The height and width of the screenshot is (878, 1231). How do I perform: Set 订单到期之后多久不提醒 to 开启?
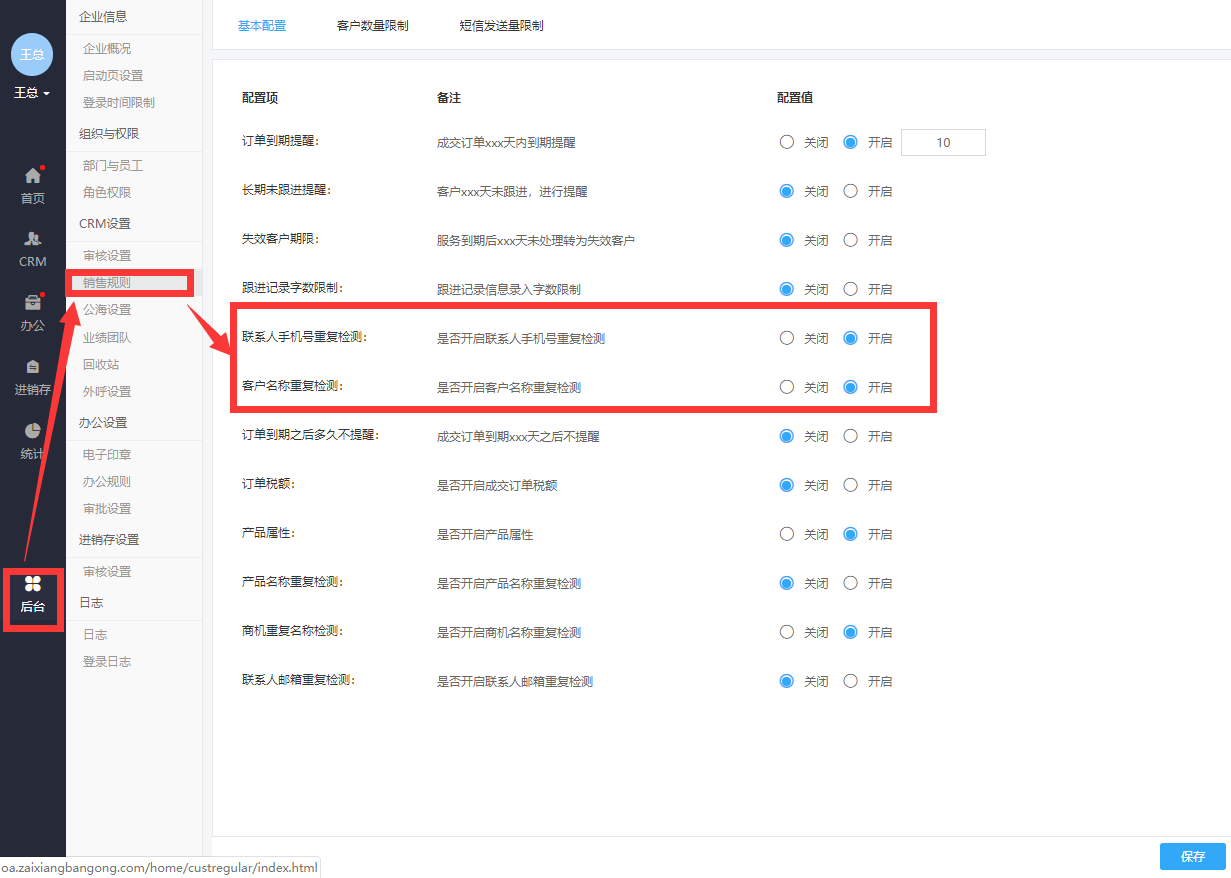[851, 436]
